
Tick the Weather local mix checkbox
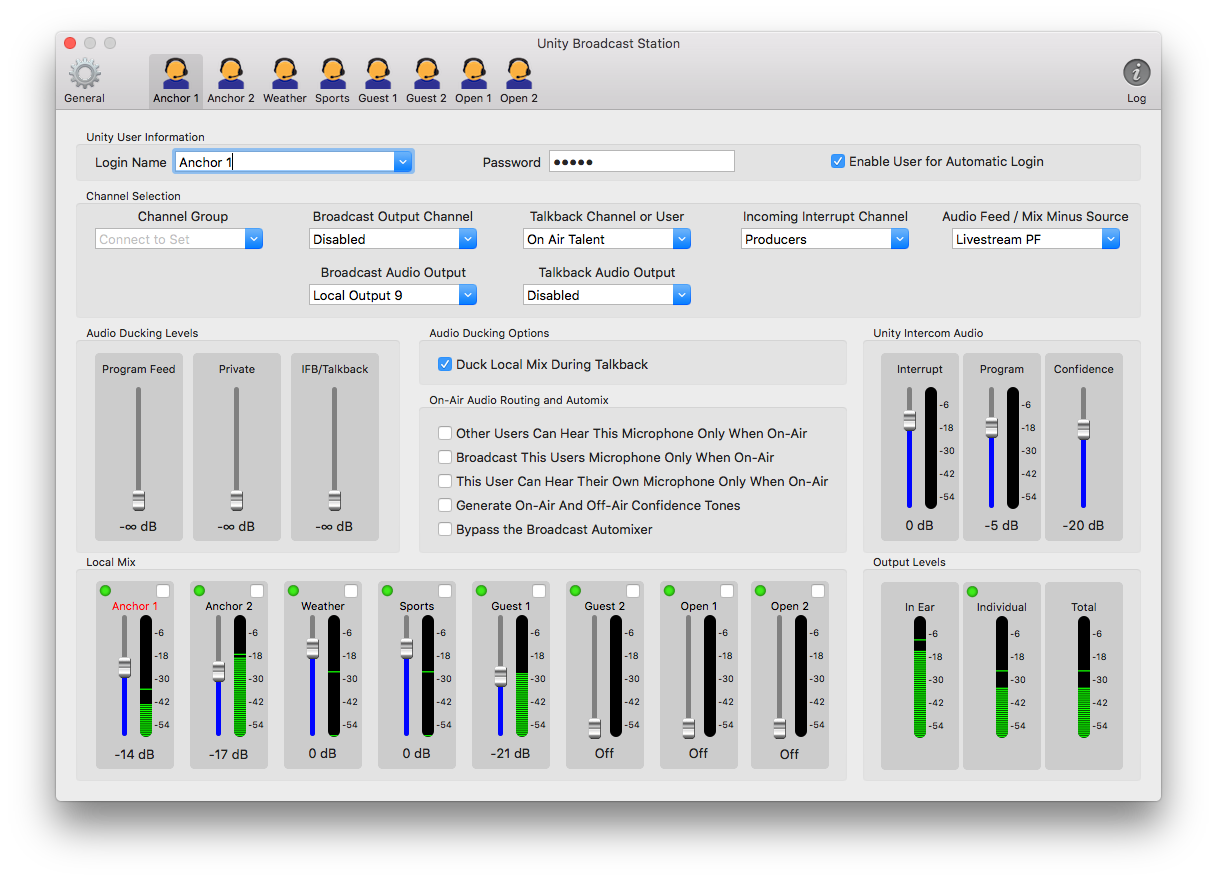[351, 591]
